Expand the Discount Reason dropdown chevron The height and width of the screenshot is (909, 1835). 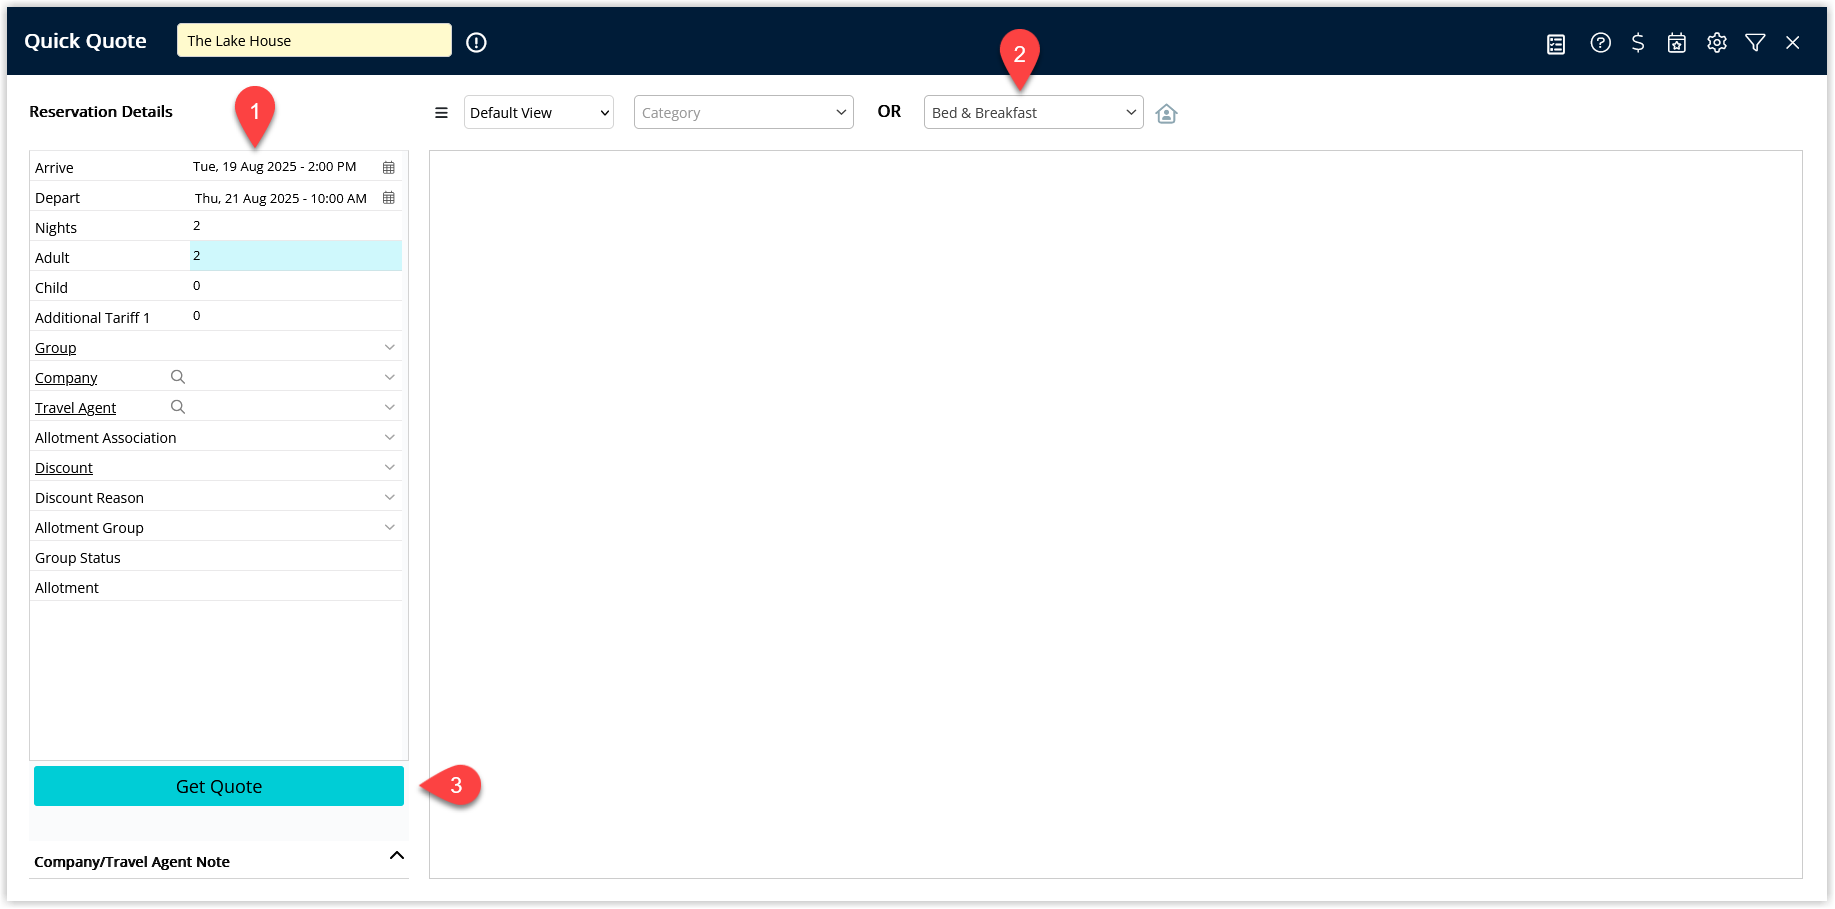point(390,497)
